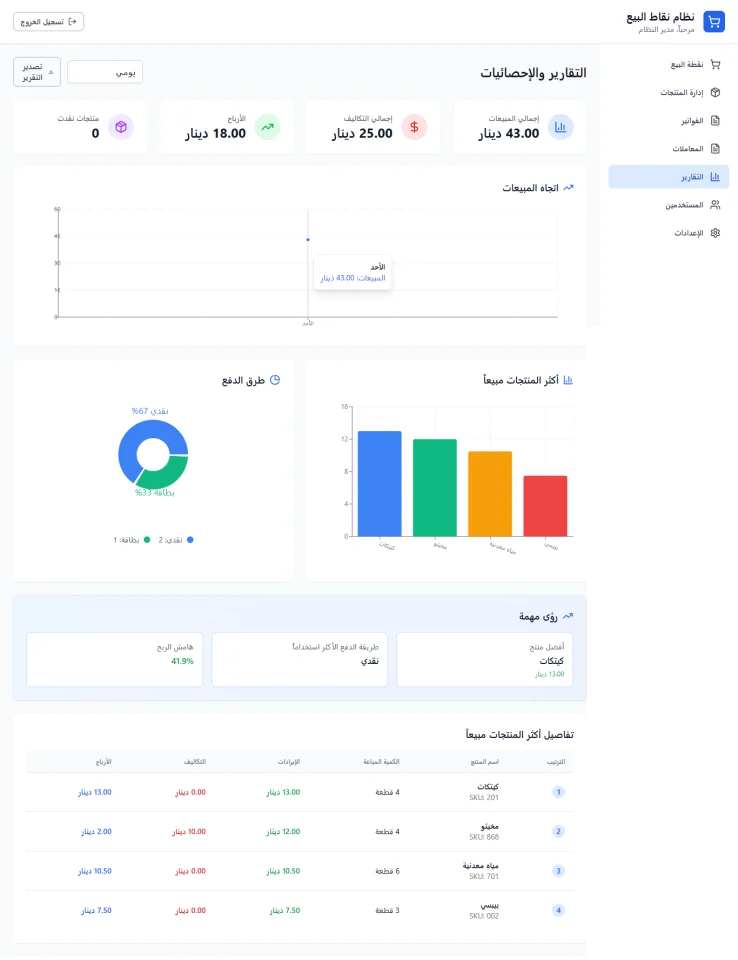Click the pie icon beside طرق الدفع
The width and height of the screenshot is (738, 960).
click(x=275, y=380)
